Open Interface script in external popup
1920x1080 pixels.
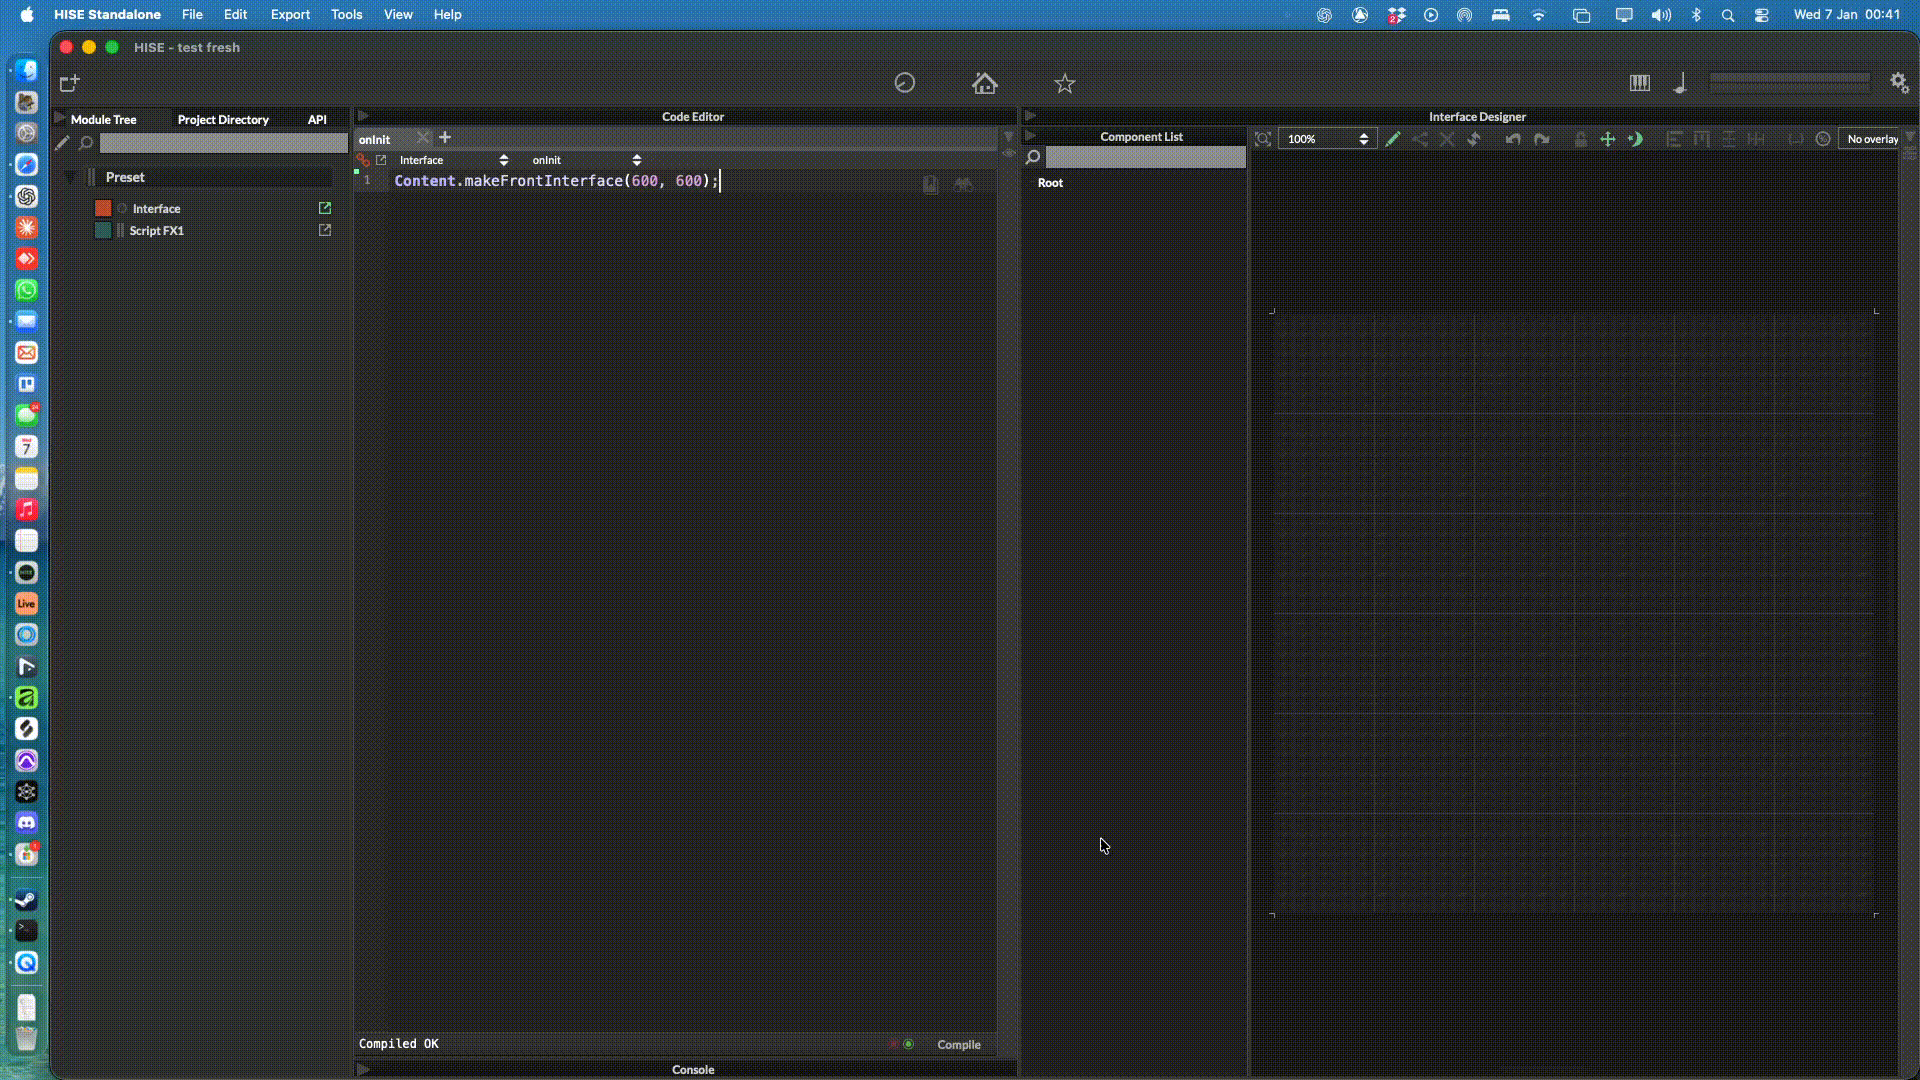pos(325,208)
